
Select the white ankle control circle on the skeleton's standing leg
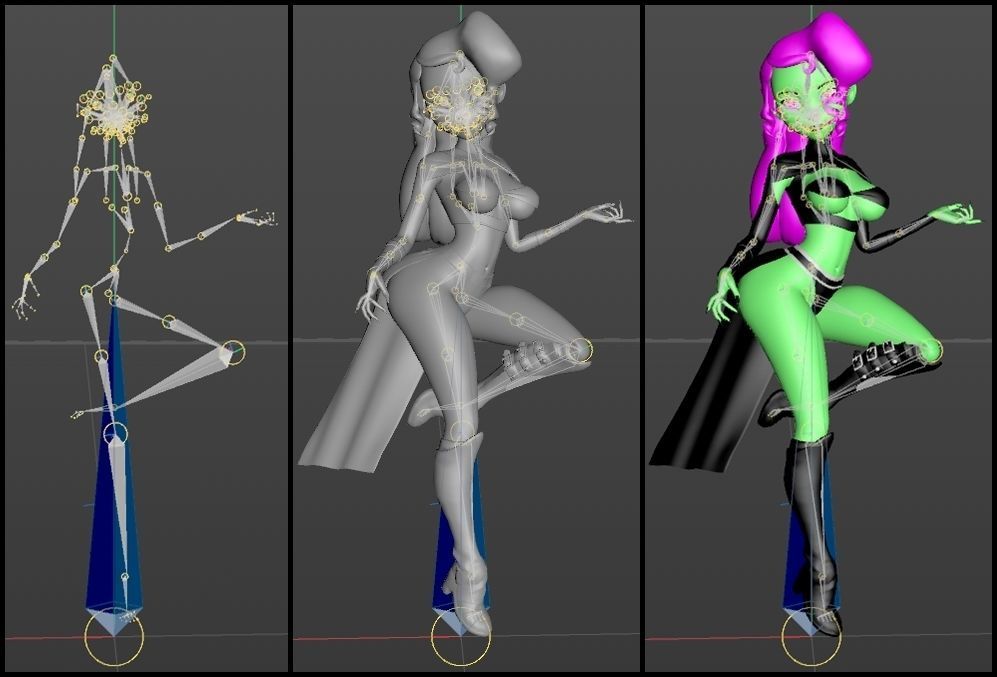pos(115,434)
